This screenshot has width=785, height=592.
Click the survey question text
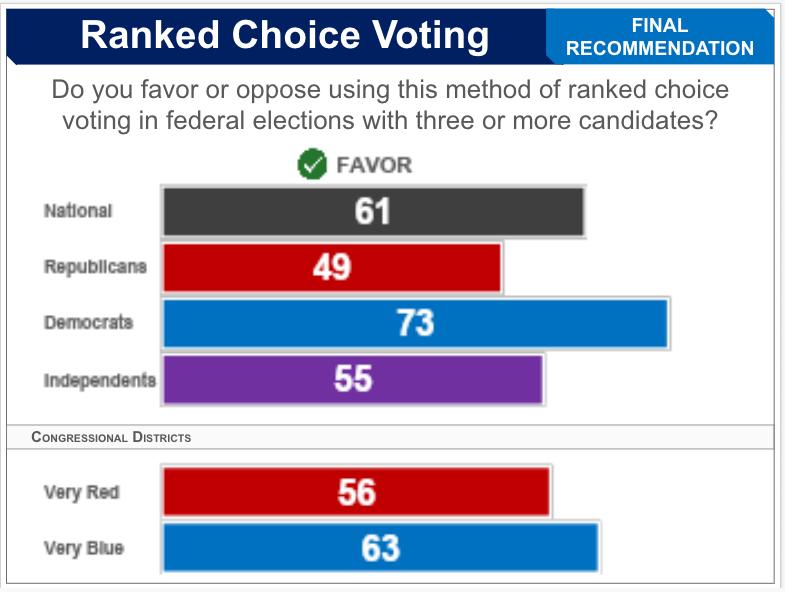(390, 105)
